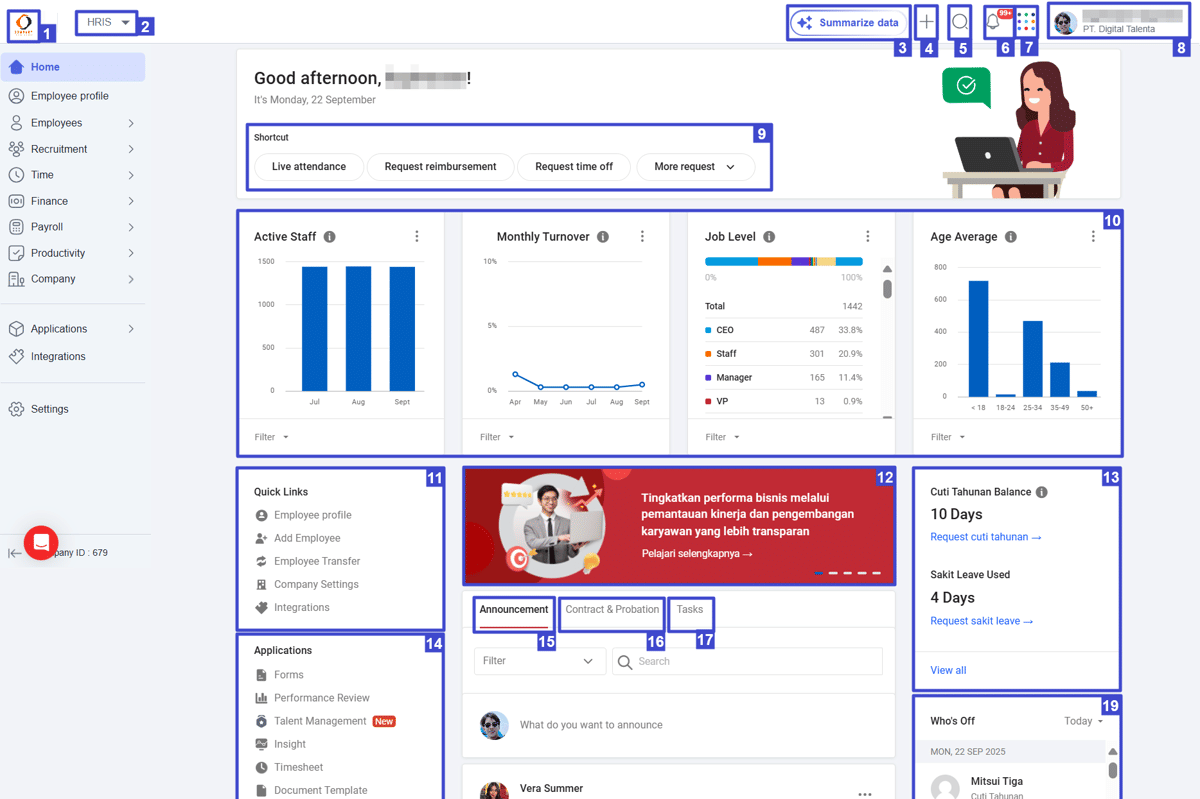
Task: Open Filter dropdown under Job Level
Action: (723, 437)
